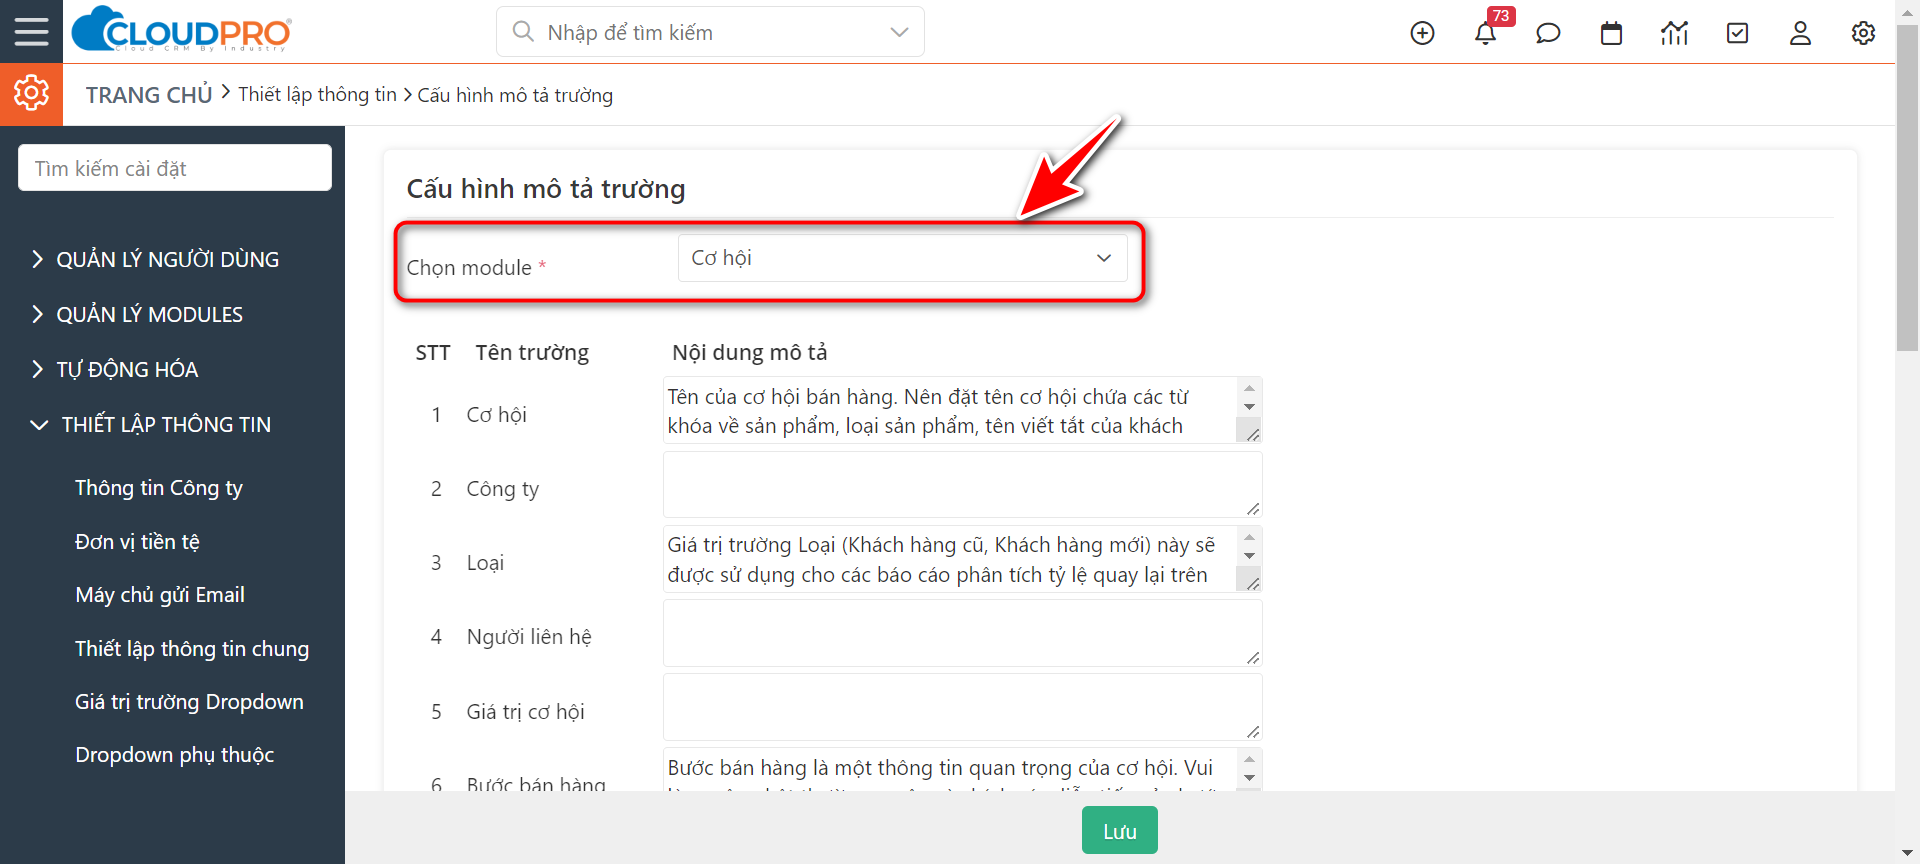The height and width of the screenshot is (864, 1920).
Task: Open the tasks checkbox icon
Action: coord(1737,33)
